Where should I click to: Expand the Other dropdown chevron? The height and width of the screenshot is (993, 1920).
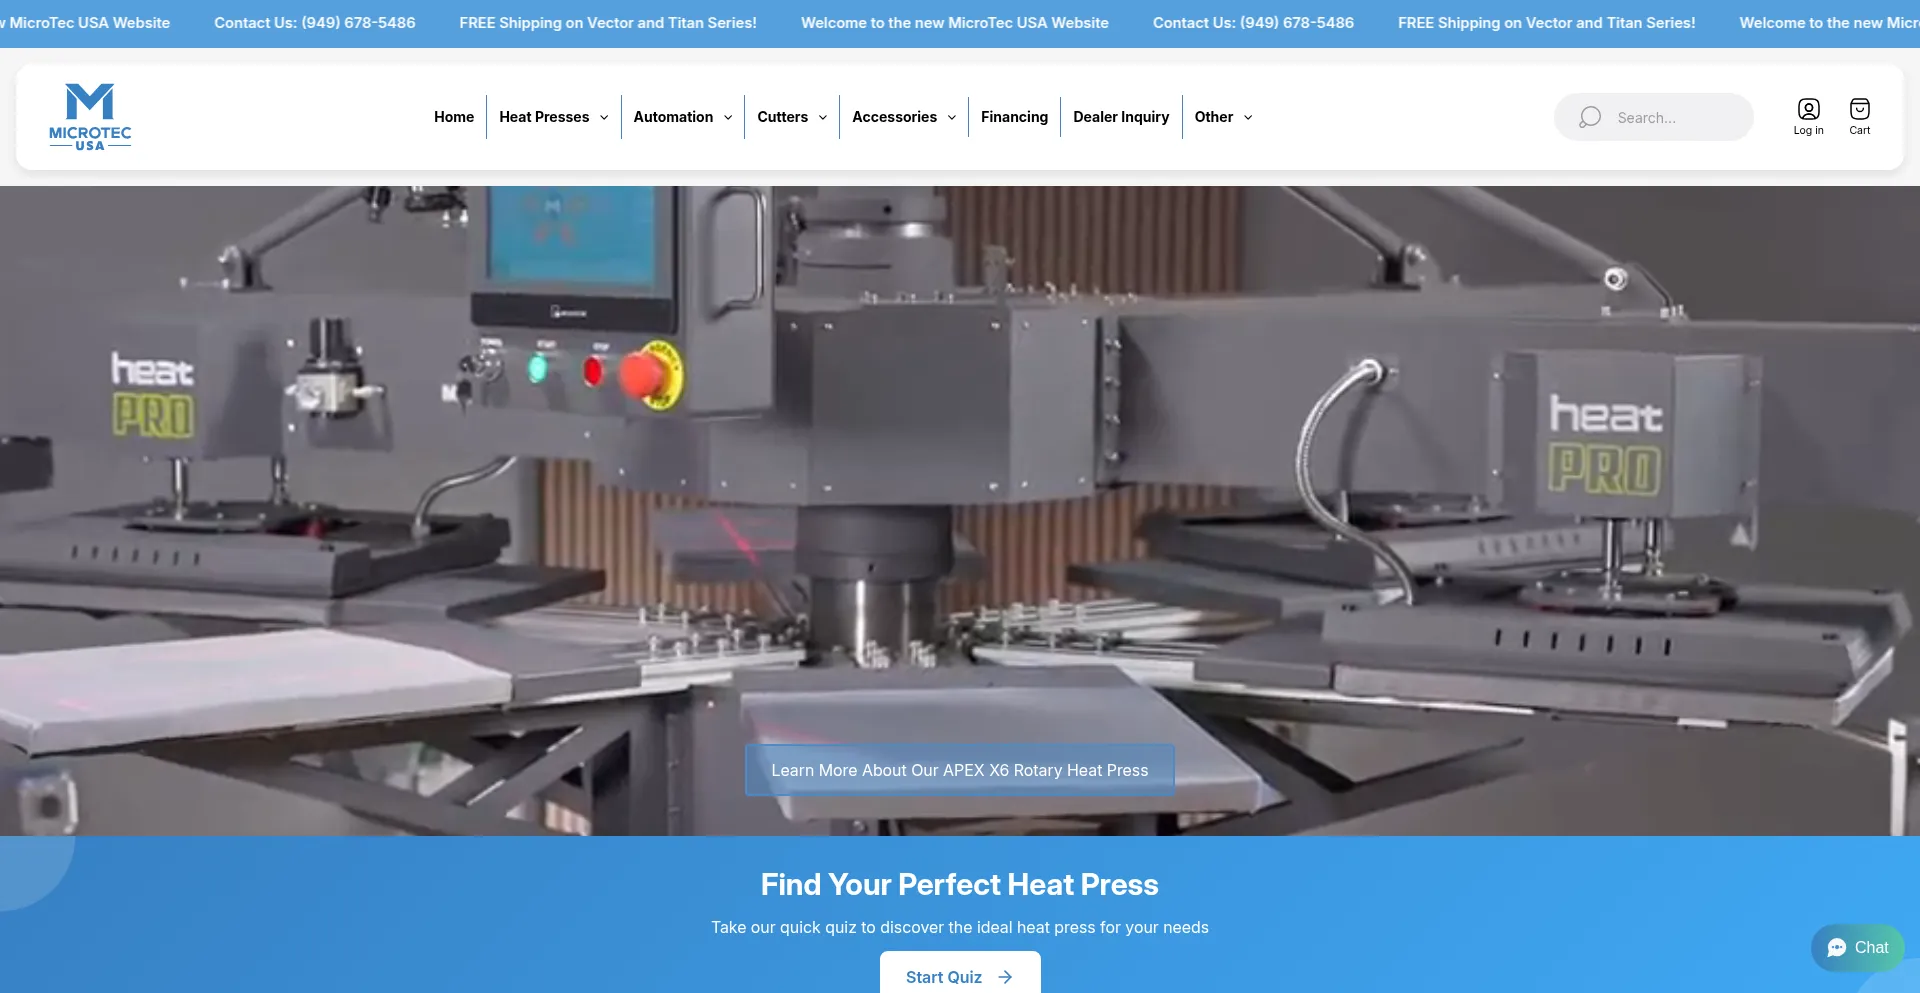pyautogui.click(x=1248, y=117)
